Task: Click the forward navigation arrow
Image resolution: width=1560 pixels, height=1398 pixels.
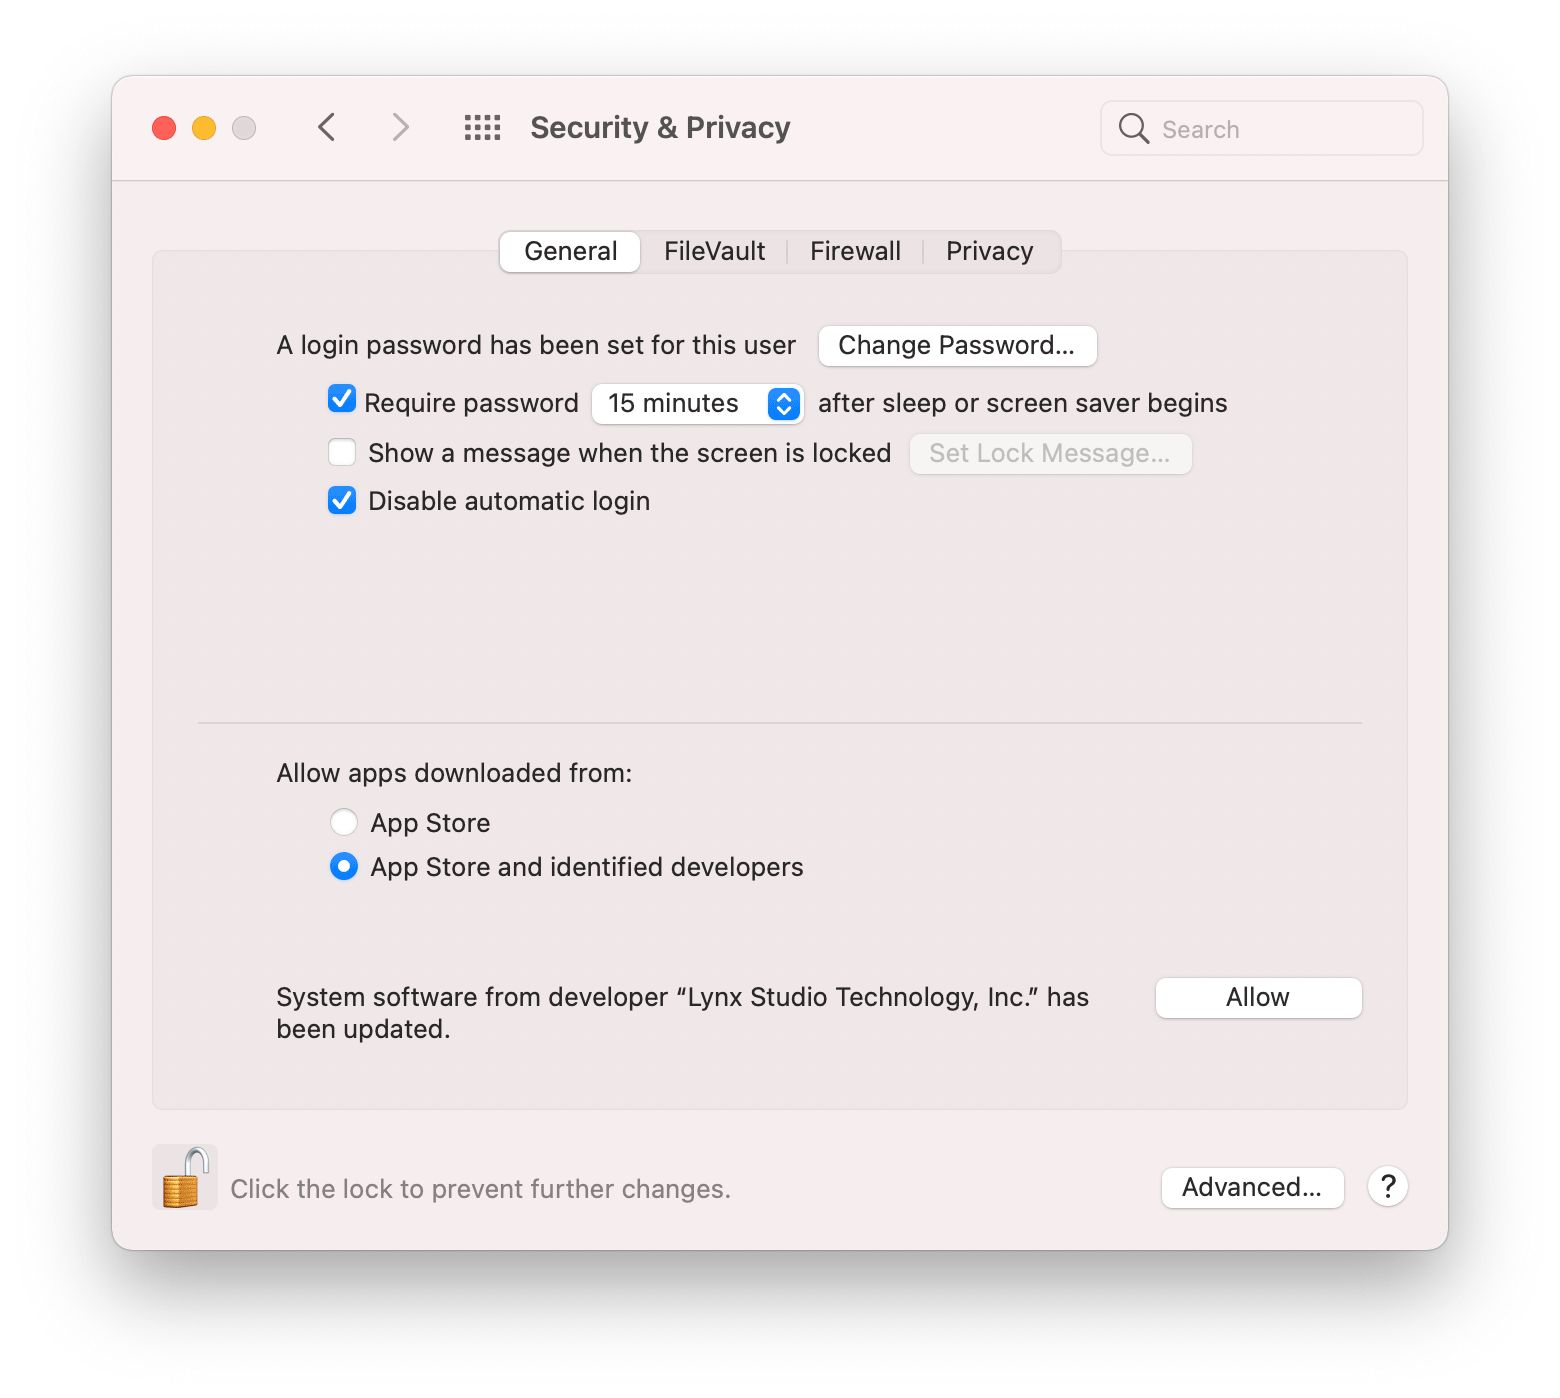Action: 400,128
